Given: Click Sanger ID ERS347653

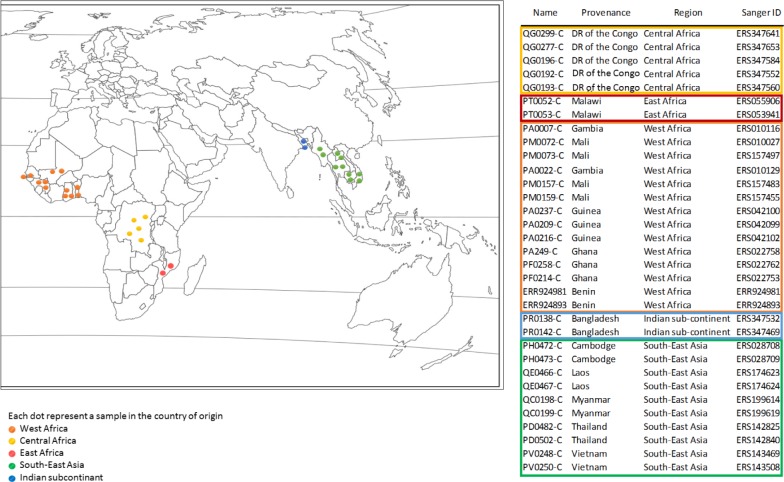Looking at the screenshot, I should (x=758, y=47).
